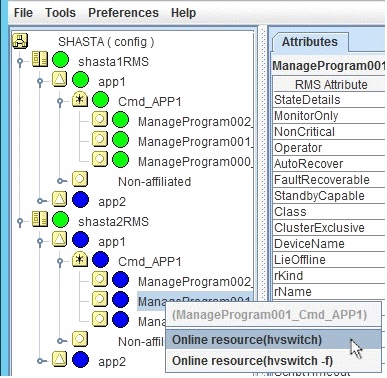The image size is (387, 378).
Task: Click the LieOffline attribute row
Action: click(329, 260)
